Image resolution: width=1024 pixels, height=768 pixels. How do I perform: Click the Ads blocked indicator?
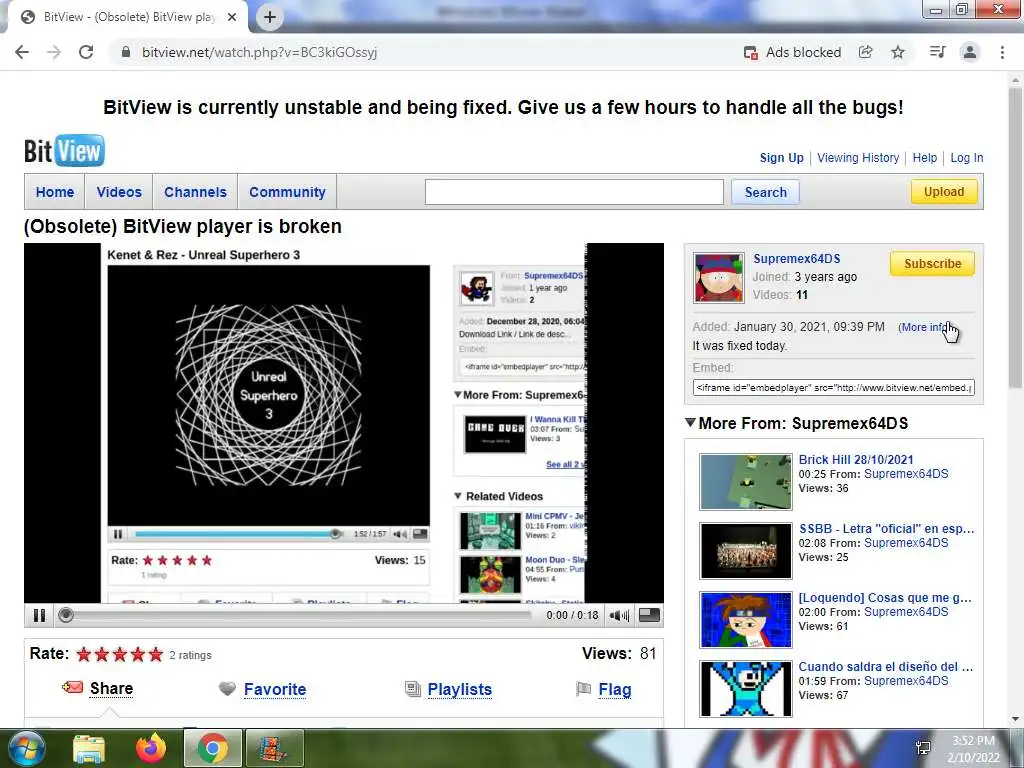click(792, 52)
